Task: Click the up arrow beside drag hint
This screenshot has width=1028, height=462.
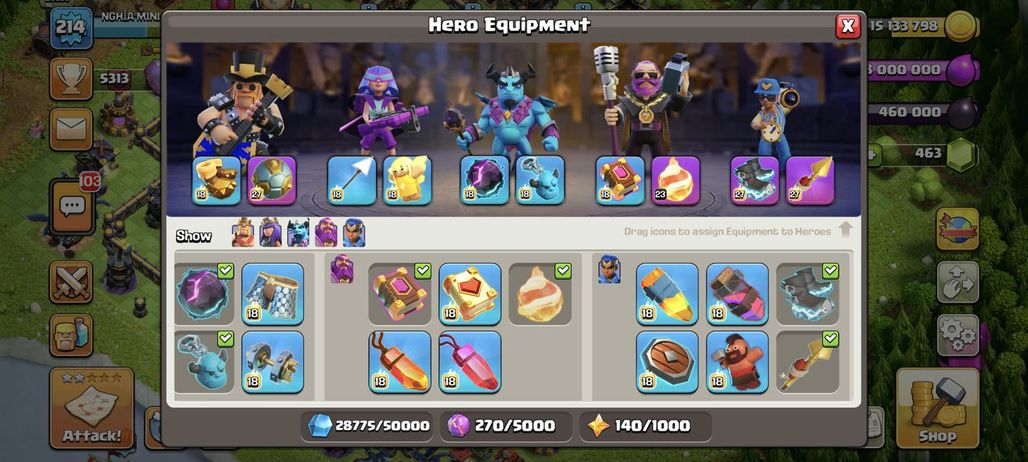Action: click(845, 230)
